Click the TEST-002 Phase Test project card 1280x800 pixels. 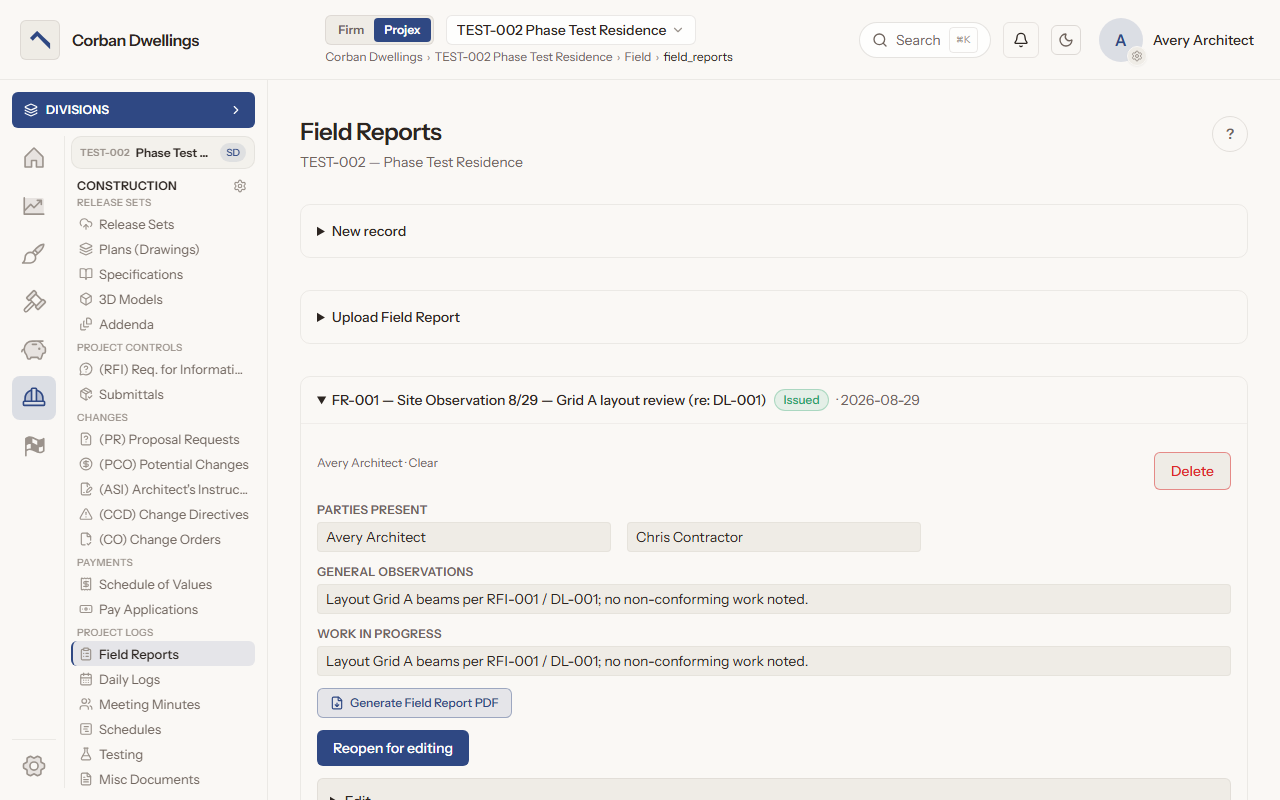163,153
